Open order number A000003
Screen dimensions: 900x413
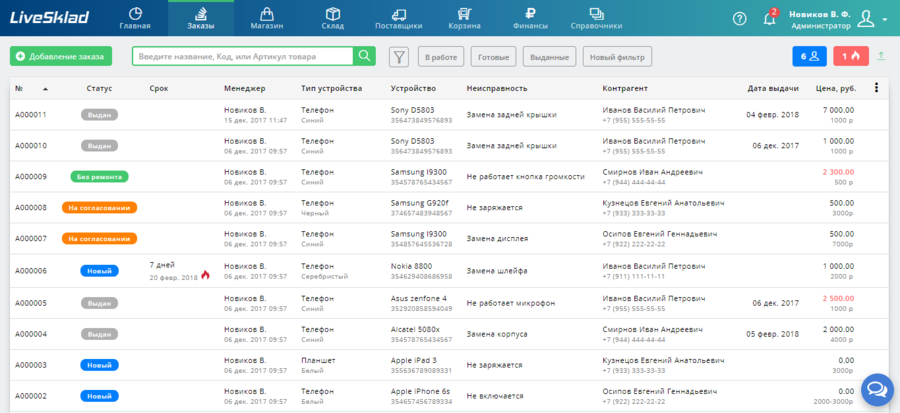point(30,365)
